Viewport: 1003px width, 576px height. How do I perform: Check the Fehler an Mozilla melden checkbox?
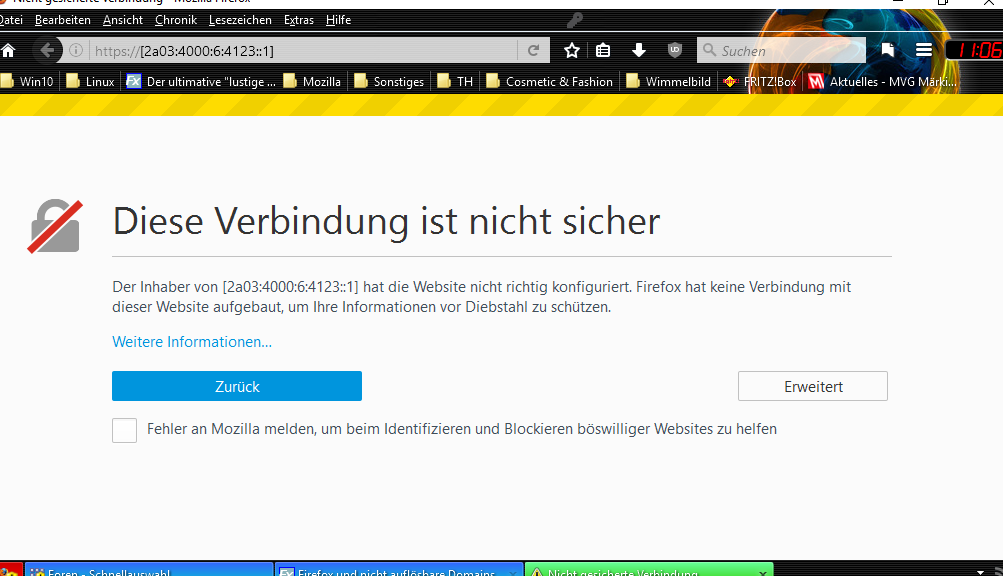coord(124,430)
